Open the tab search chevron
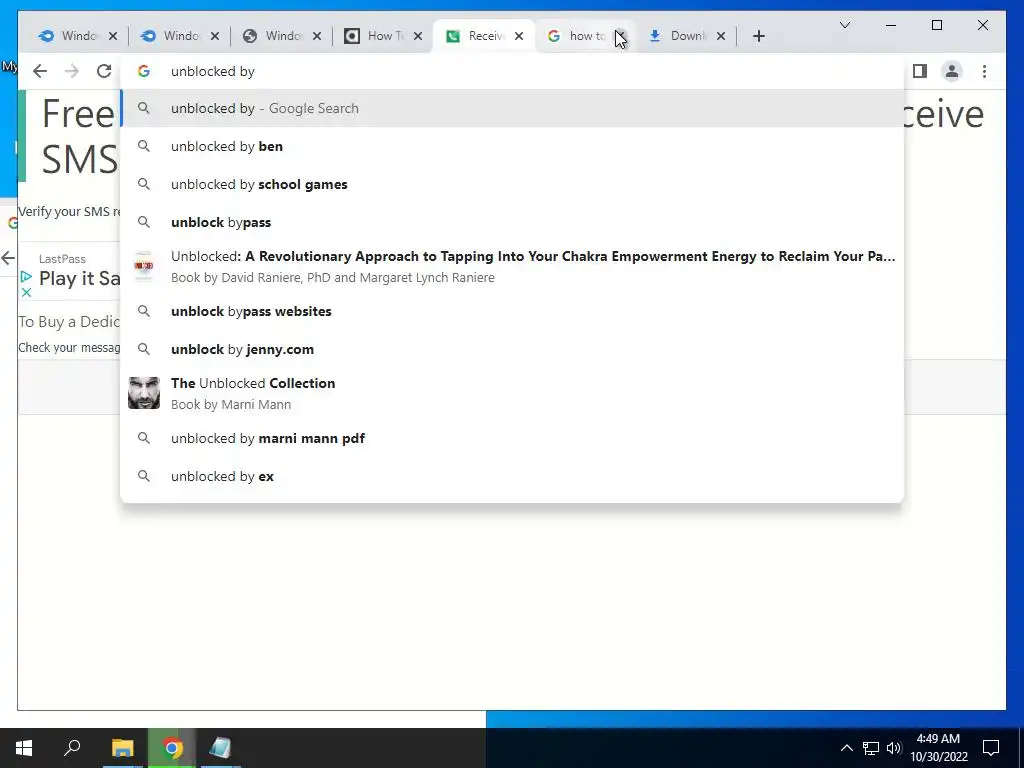 click(x=844, y=25)
